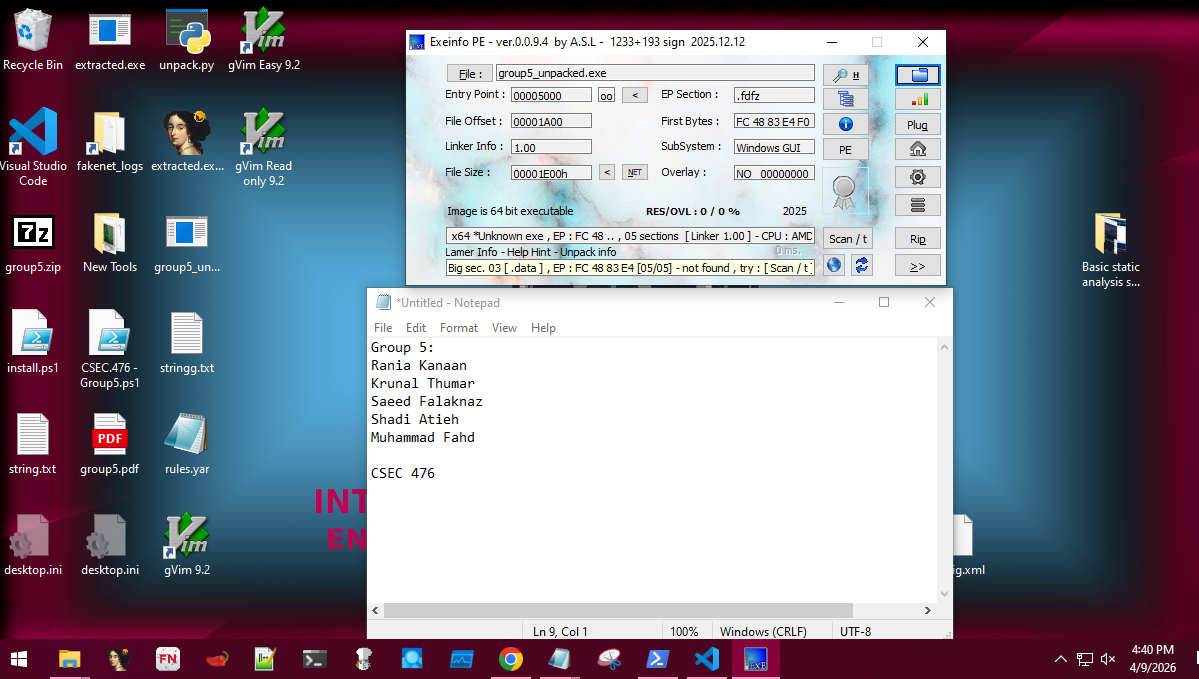Select the unpack.py desktop icon

click(187, 40)
